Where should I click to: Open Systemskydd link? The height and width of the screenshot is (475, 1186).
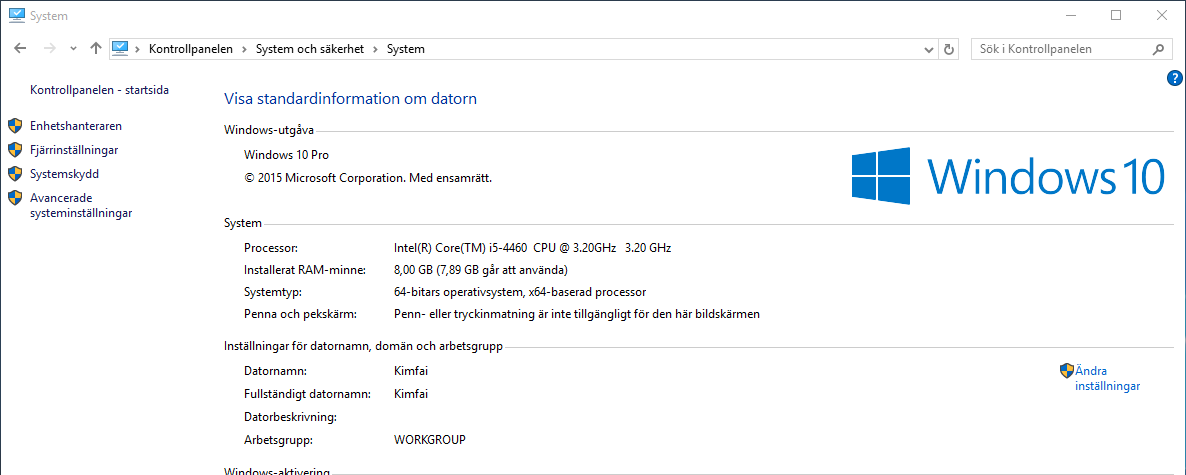pos(64,174)
